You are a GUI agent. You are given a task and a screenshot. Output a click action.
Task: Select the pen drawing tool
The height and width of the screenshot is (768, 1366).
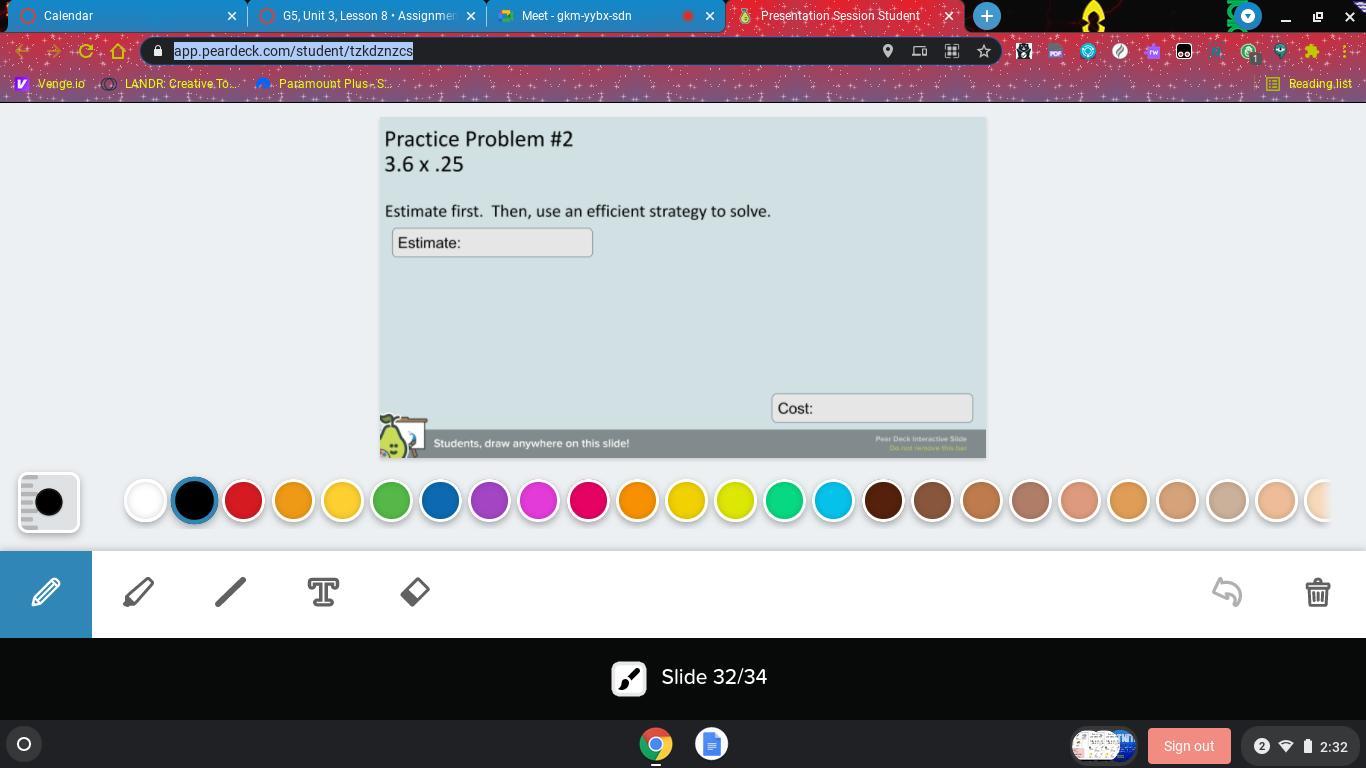pyautogui.click(x=46, y=593)
